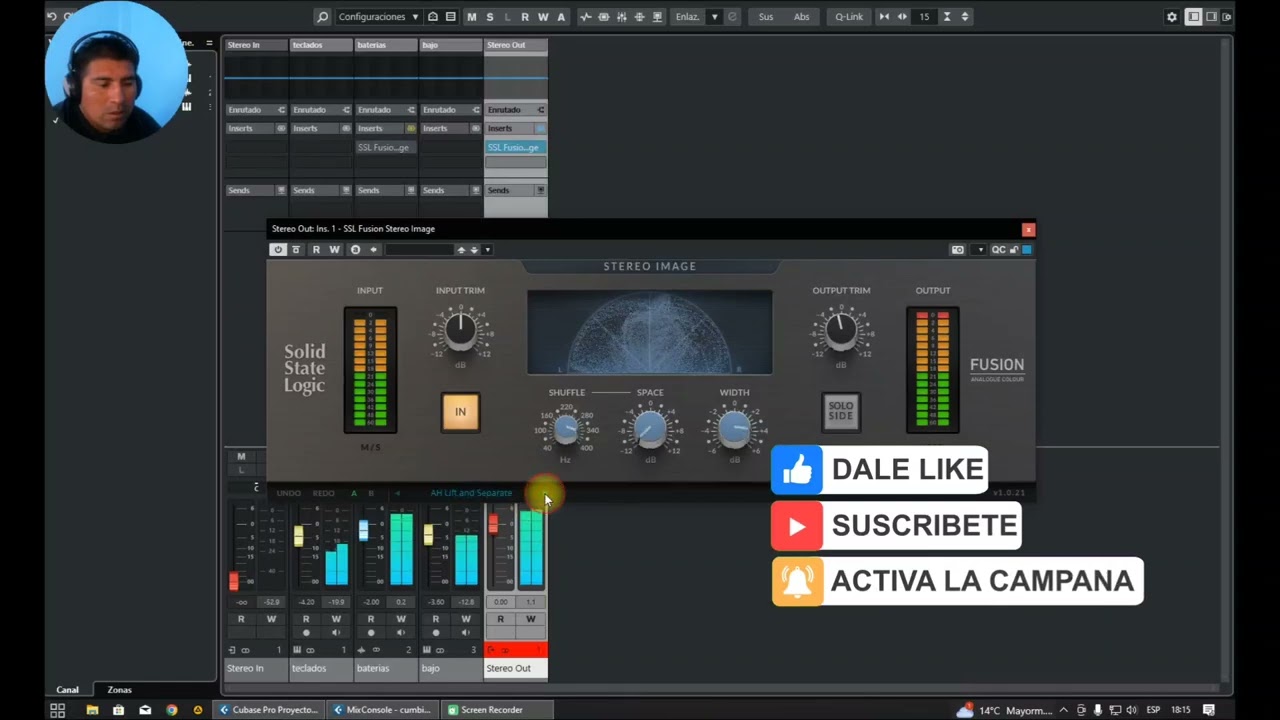The height and width of the screenshot is (720, 1280).
Task: Open Cubase Pro Proyecto taskbar item
Action: [270, 710]
